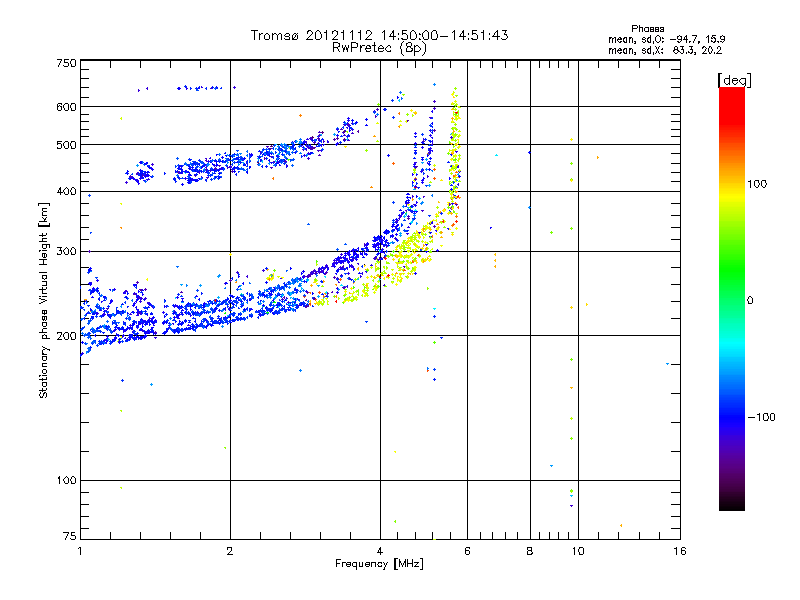Image resolution: width=800 pixels, height=600 pixels.
Task: Click the "[deg]" colorbar unit label
Action: 734,80
